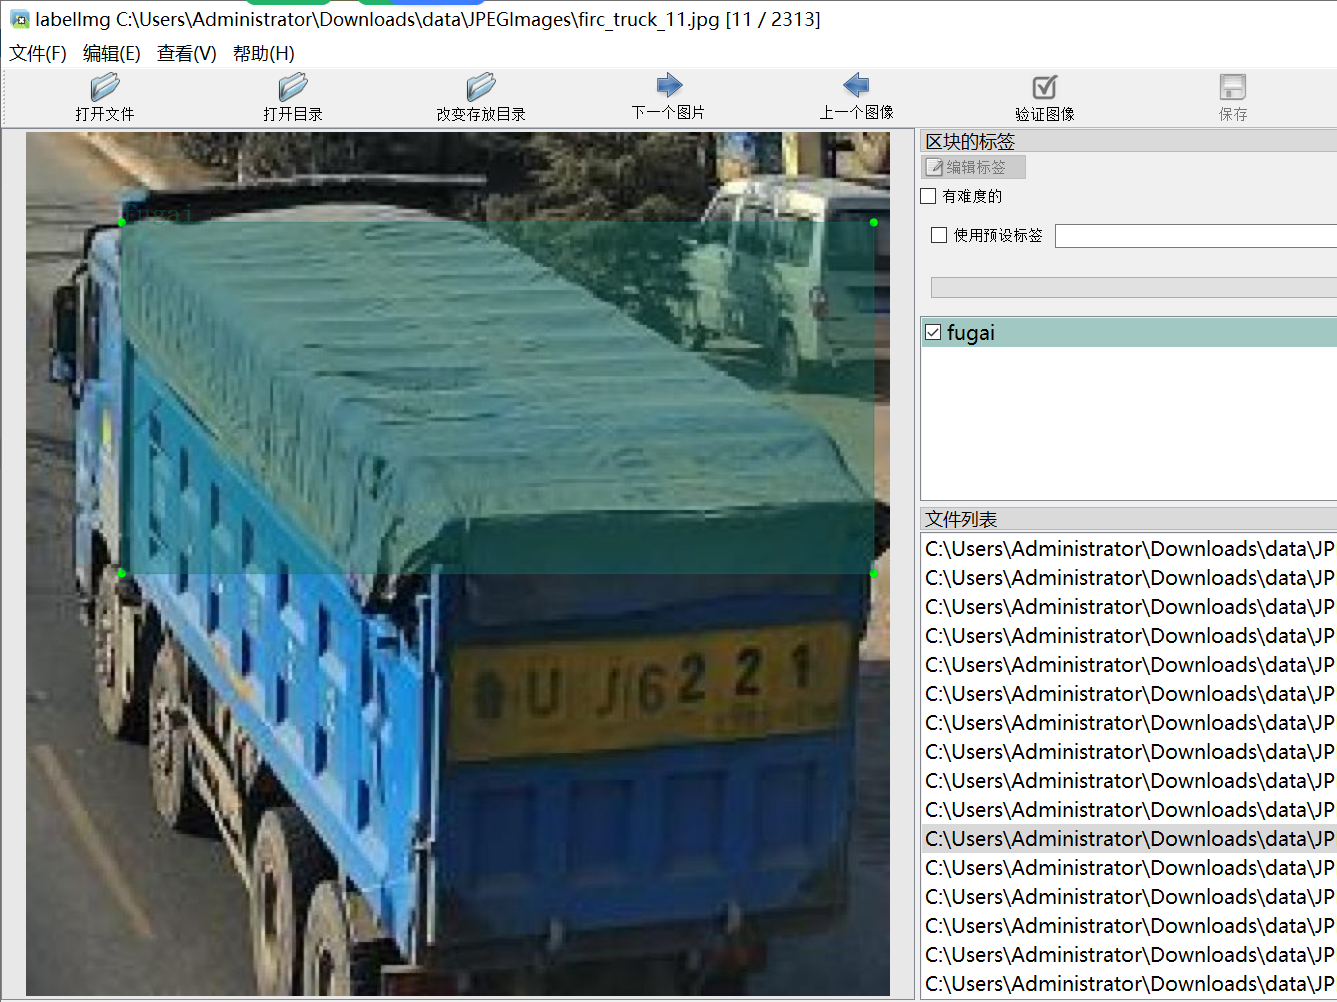
Task: Click the 区块的标签 panel header
Action: pos(1129,141)
